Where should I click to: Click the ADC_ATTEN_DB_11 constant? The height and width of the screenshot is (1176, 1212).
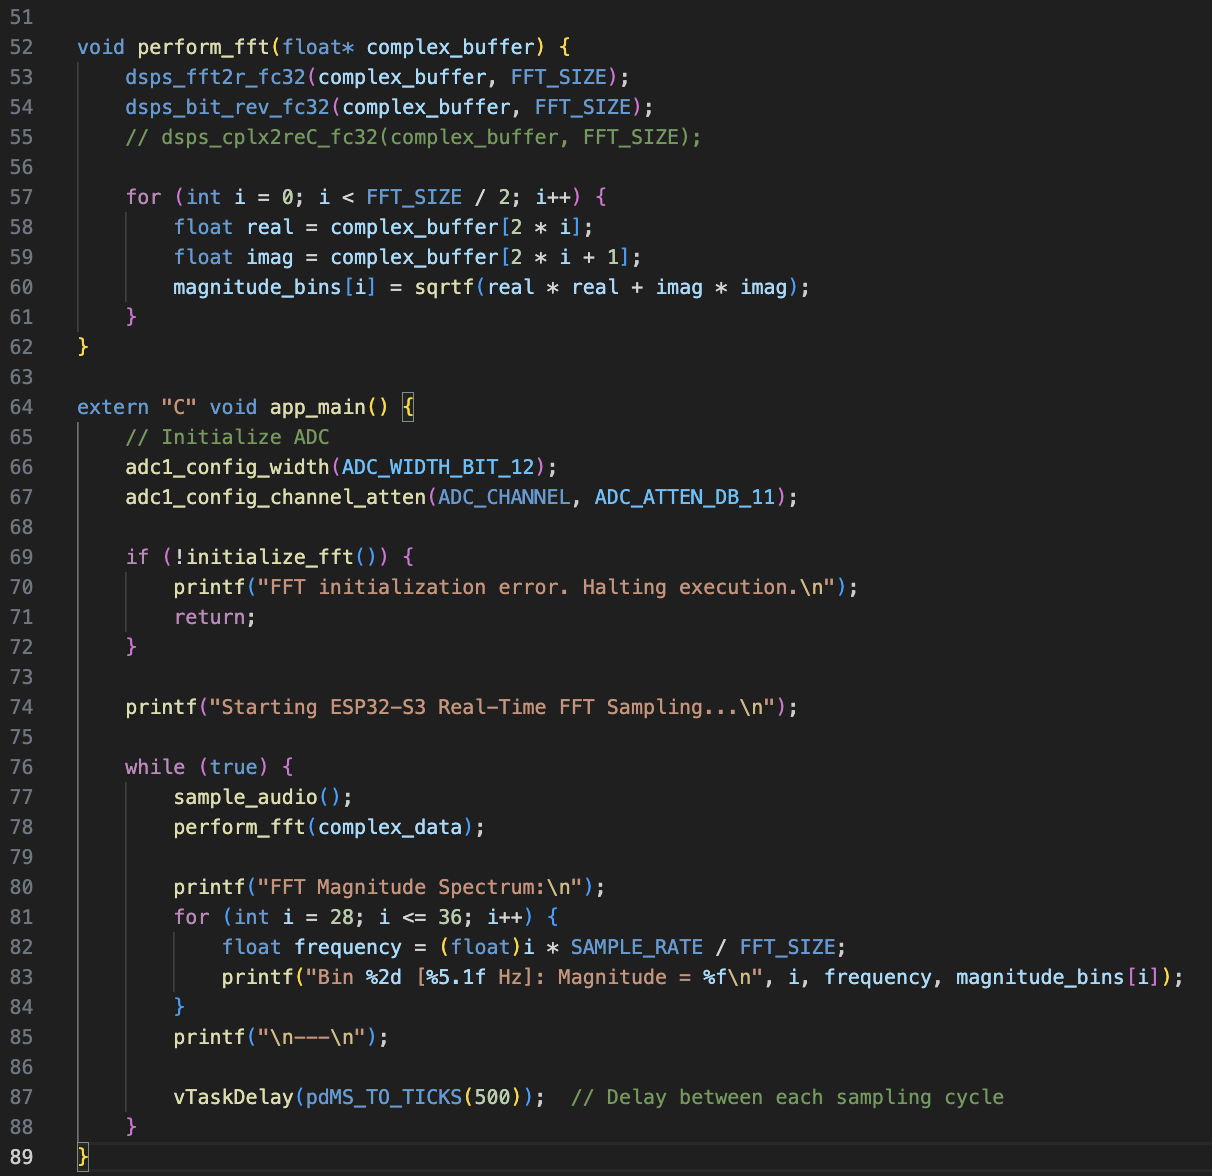click(x=684, y=497)
